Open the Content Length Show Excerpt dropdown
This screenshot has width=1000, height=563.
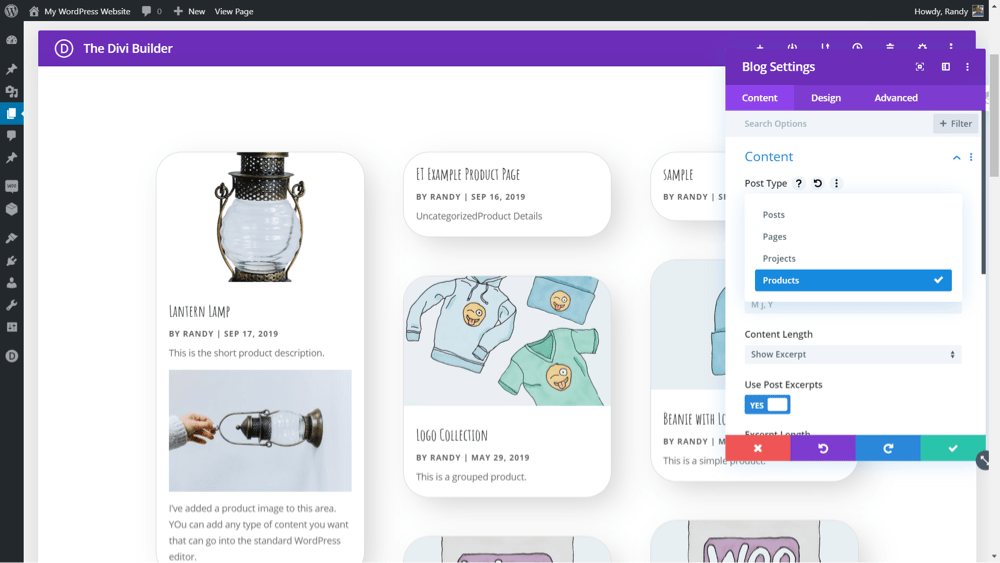(x=853, y=355)
